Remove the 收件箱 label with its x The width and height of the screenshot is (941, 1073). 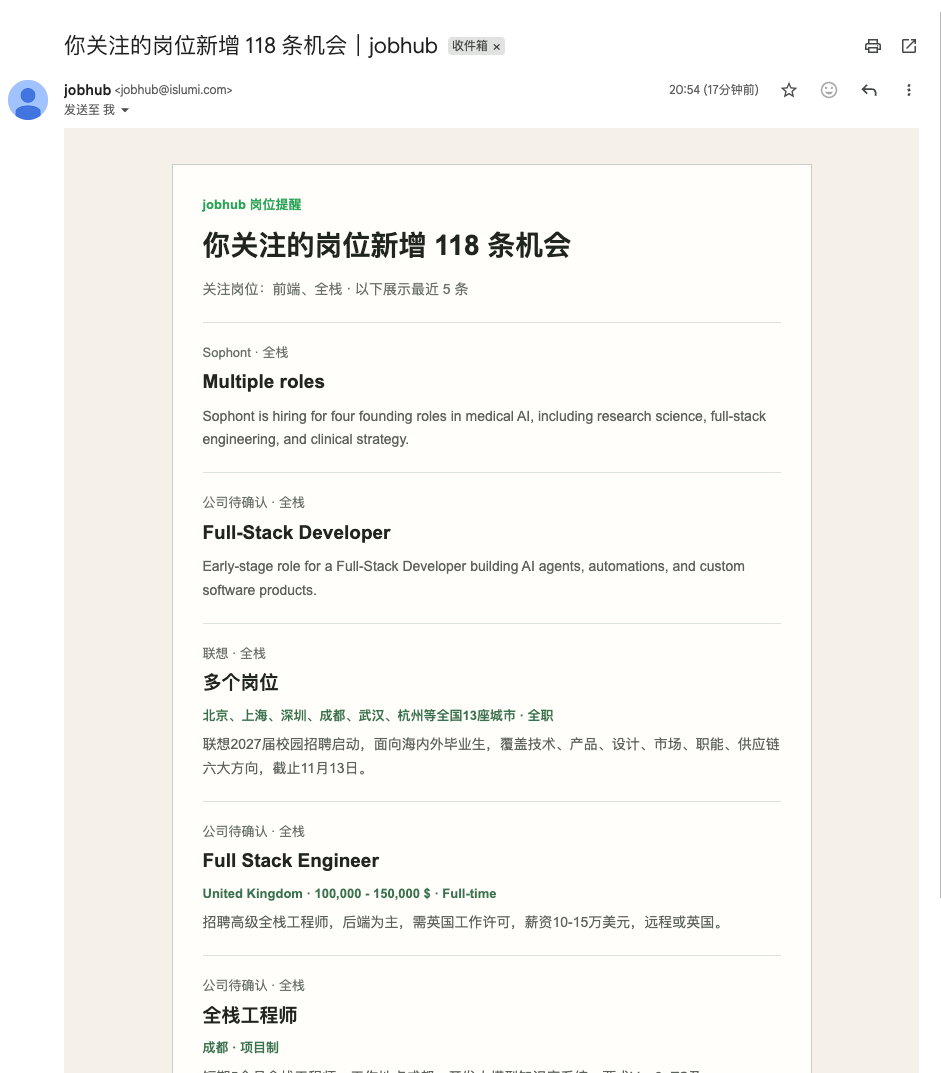point(497,47)
